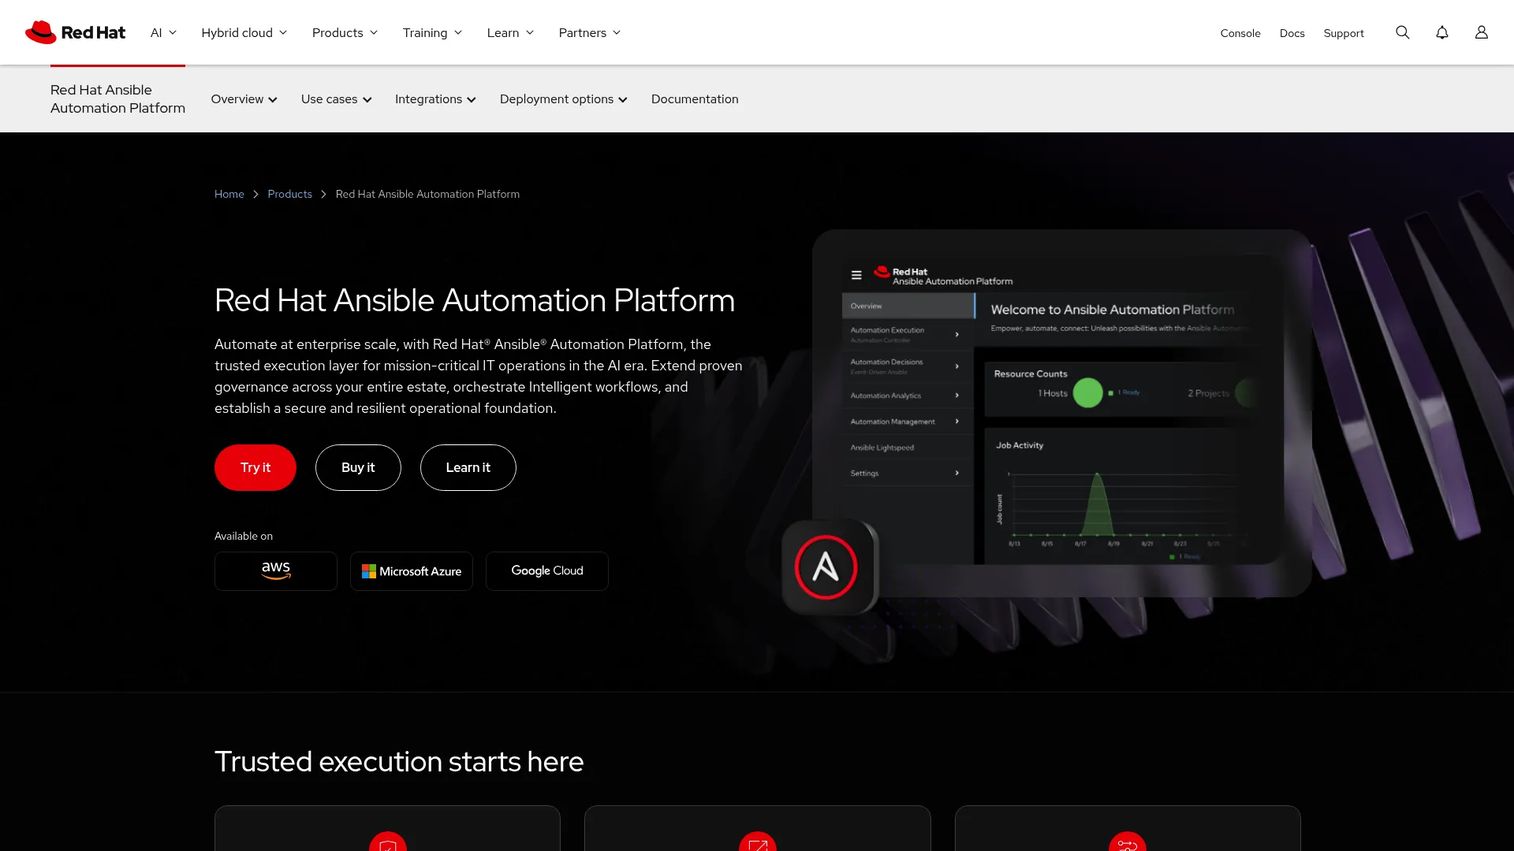The image size is (1514, 851).
Task: Click the Job Activity chart peak
Action: tap(1097, 477)
